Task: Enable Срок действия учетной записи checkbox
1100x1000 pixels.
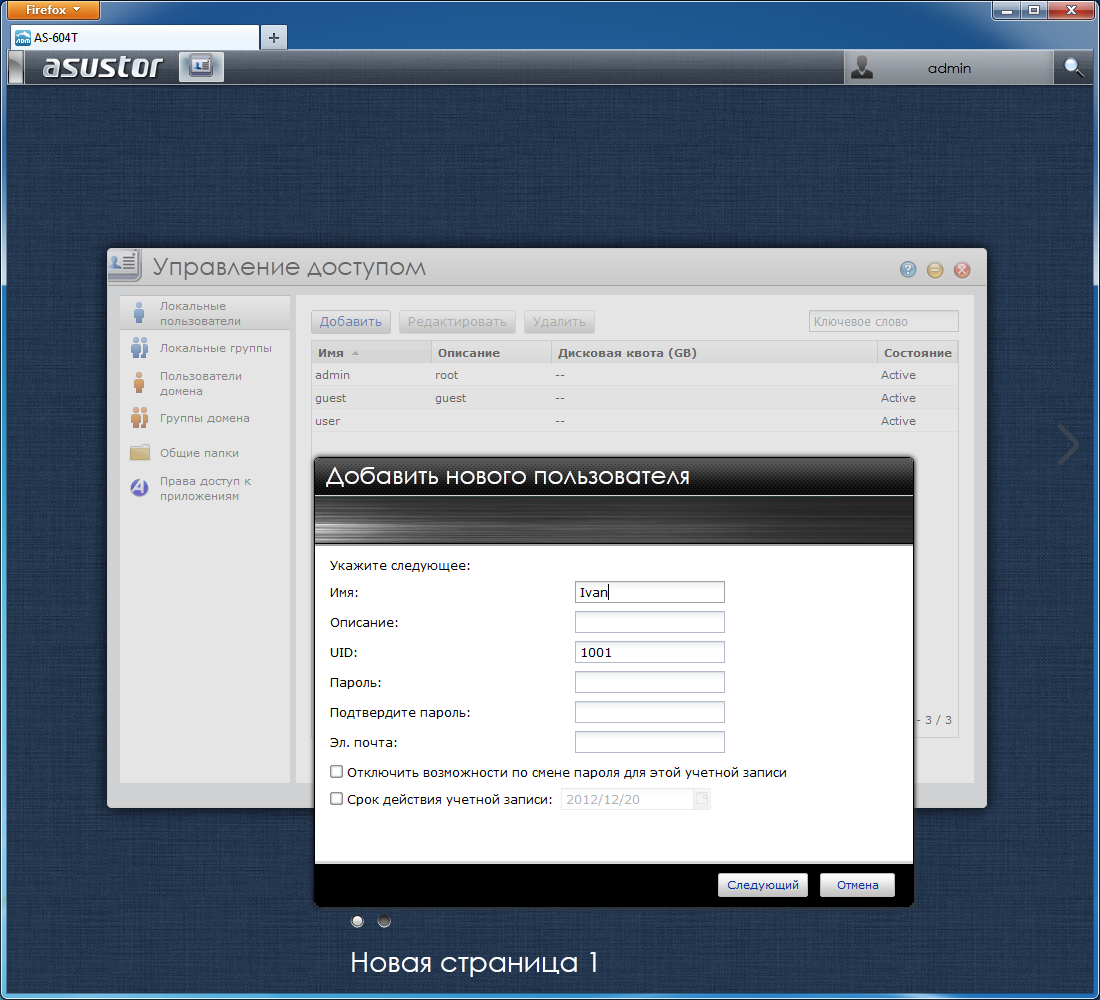Action: point(337,799)
